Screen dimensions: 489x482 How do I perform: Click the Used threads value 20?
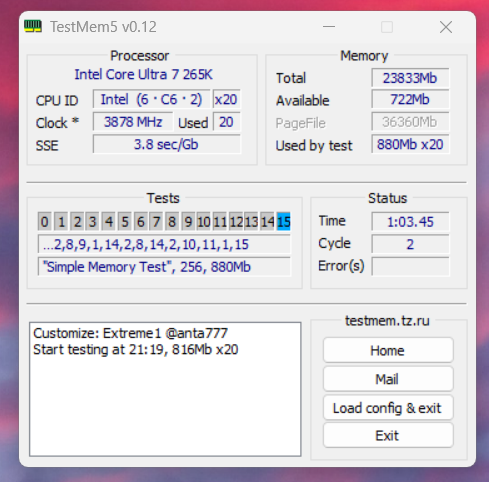(x=226, y=122)
